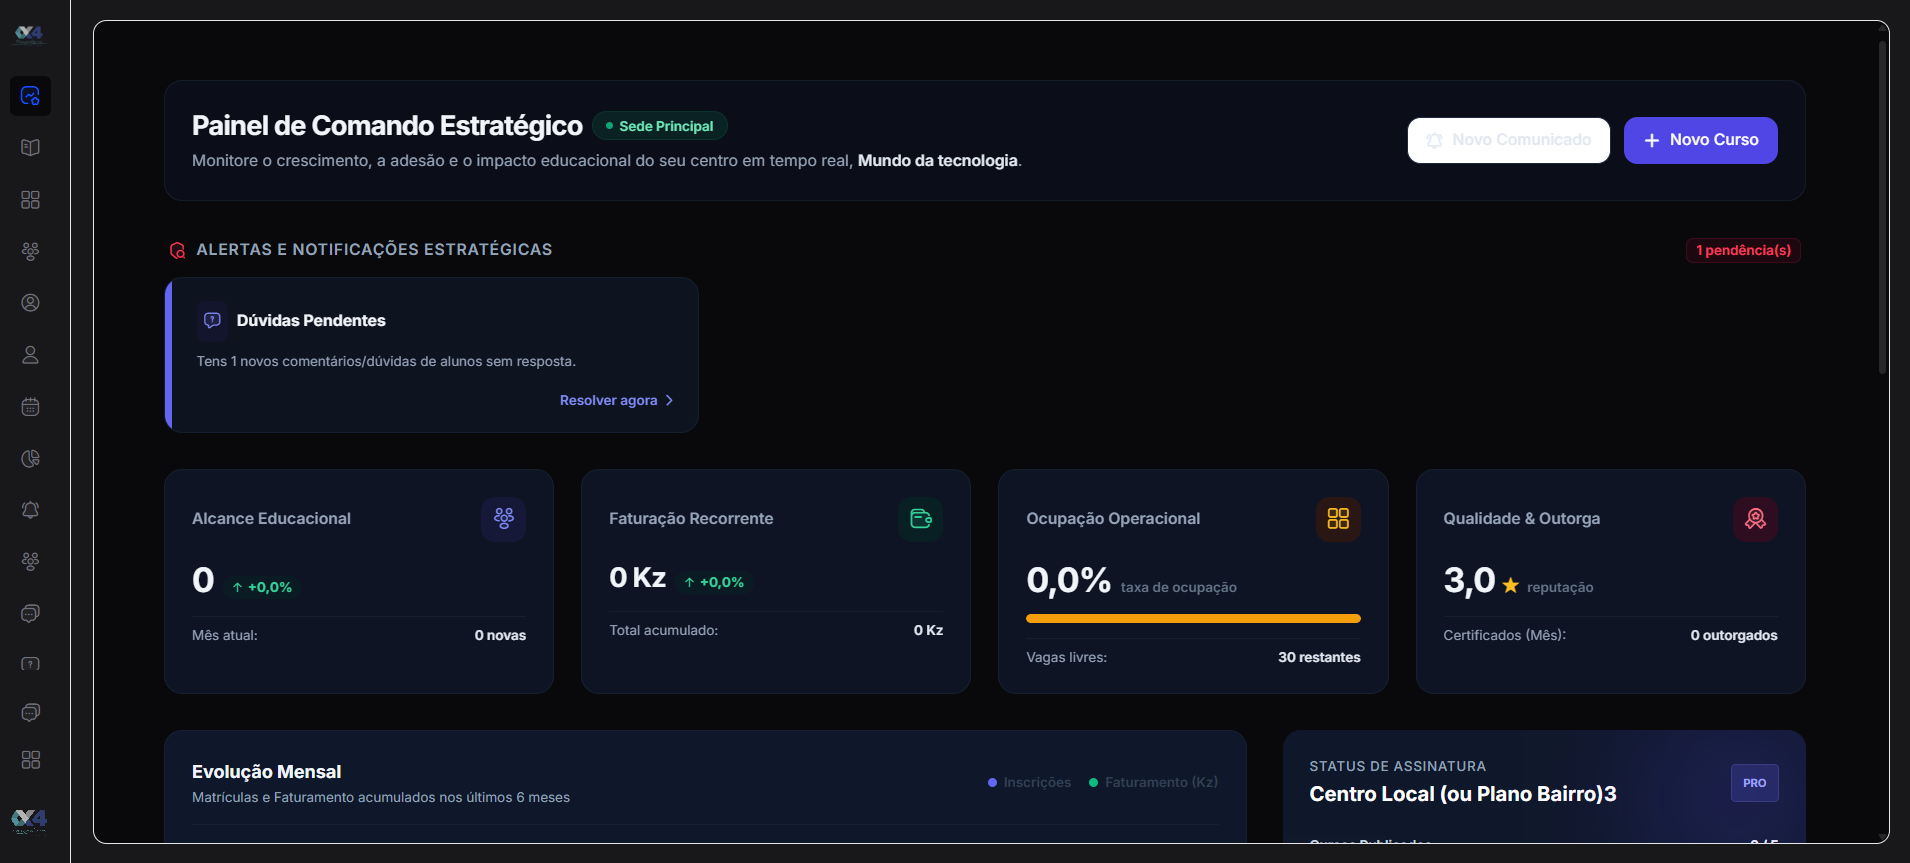This screenshot has width=1910, height=863.
Task: Toggle the Faturamento (Kz) chart legend
Action: (1153, 782)
